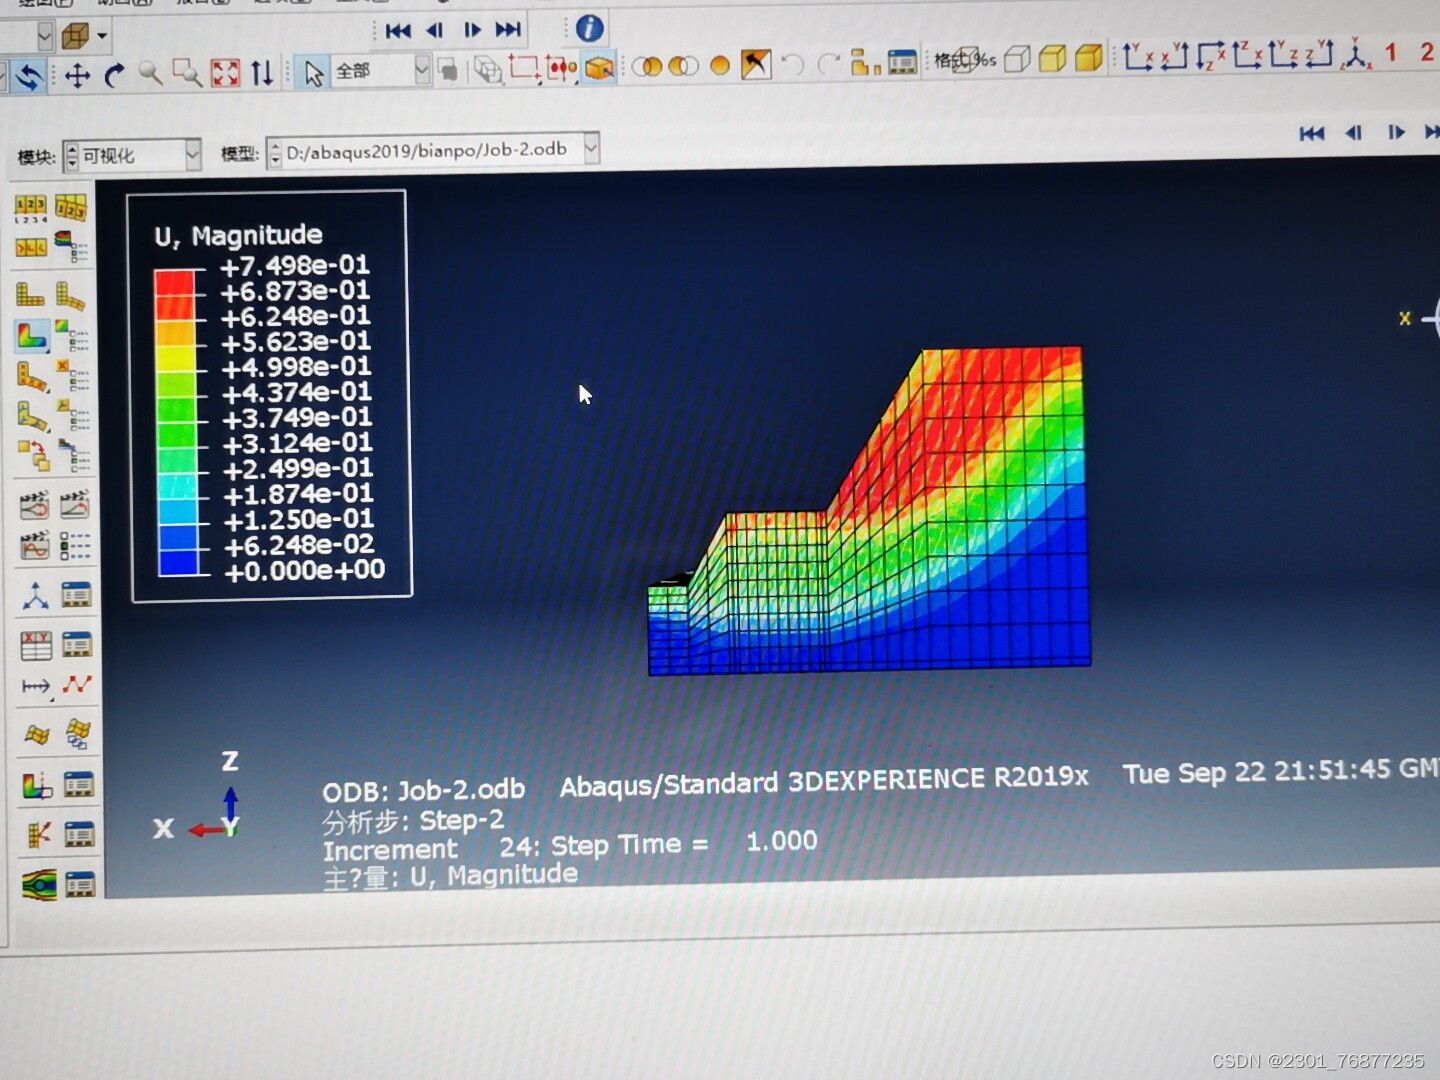
Task: Open the animation options list icon
Action: pyautogui.click(x=74, y=545)
